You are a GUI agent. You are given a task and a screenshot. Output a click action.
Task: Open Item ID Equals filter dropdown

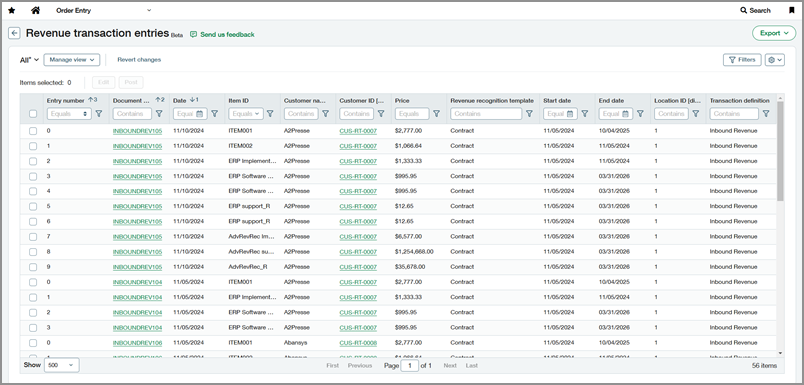(246, 114)
